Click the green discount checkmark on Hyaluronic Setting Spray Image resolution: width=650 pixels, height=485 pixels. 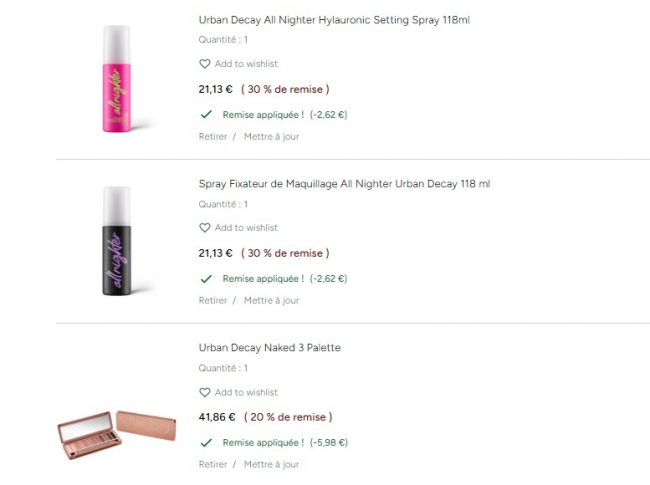[x=206, y=114]
